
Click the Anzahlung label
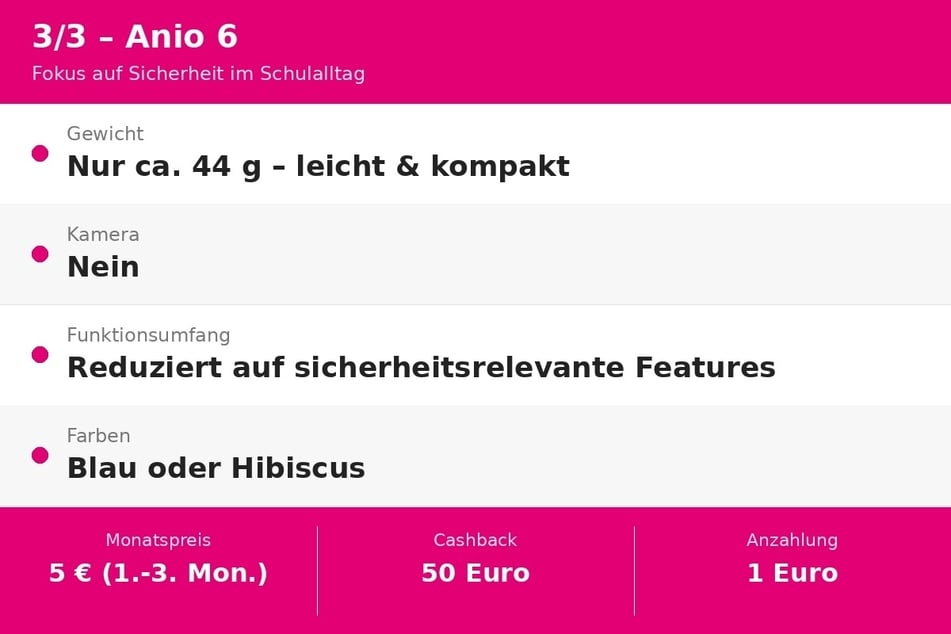(x=792, y=540)
